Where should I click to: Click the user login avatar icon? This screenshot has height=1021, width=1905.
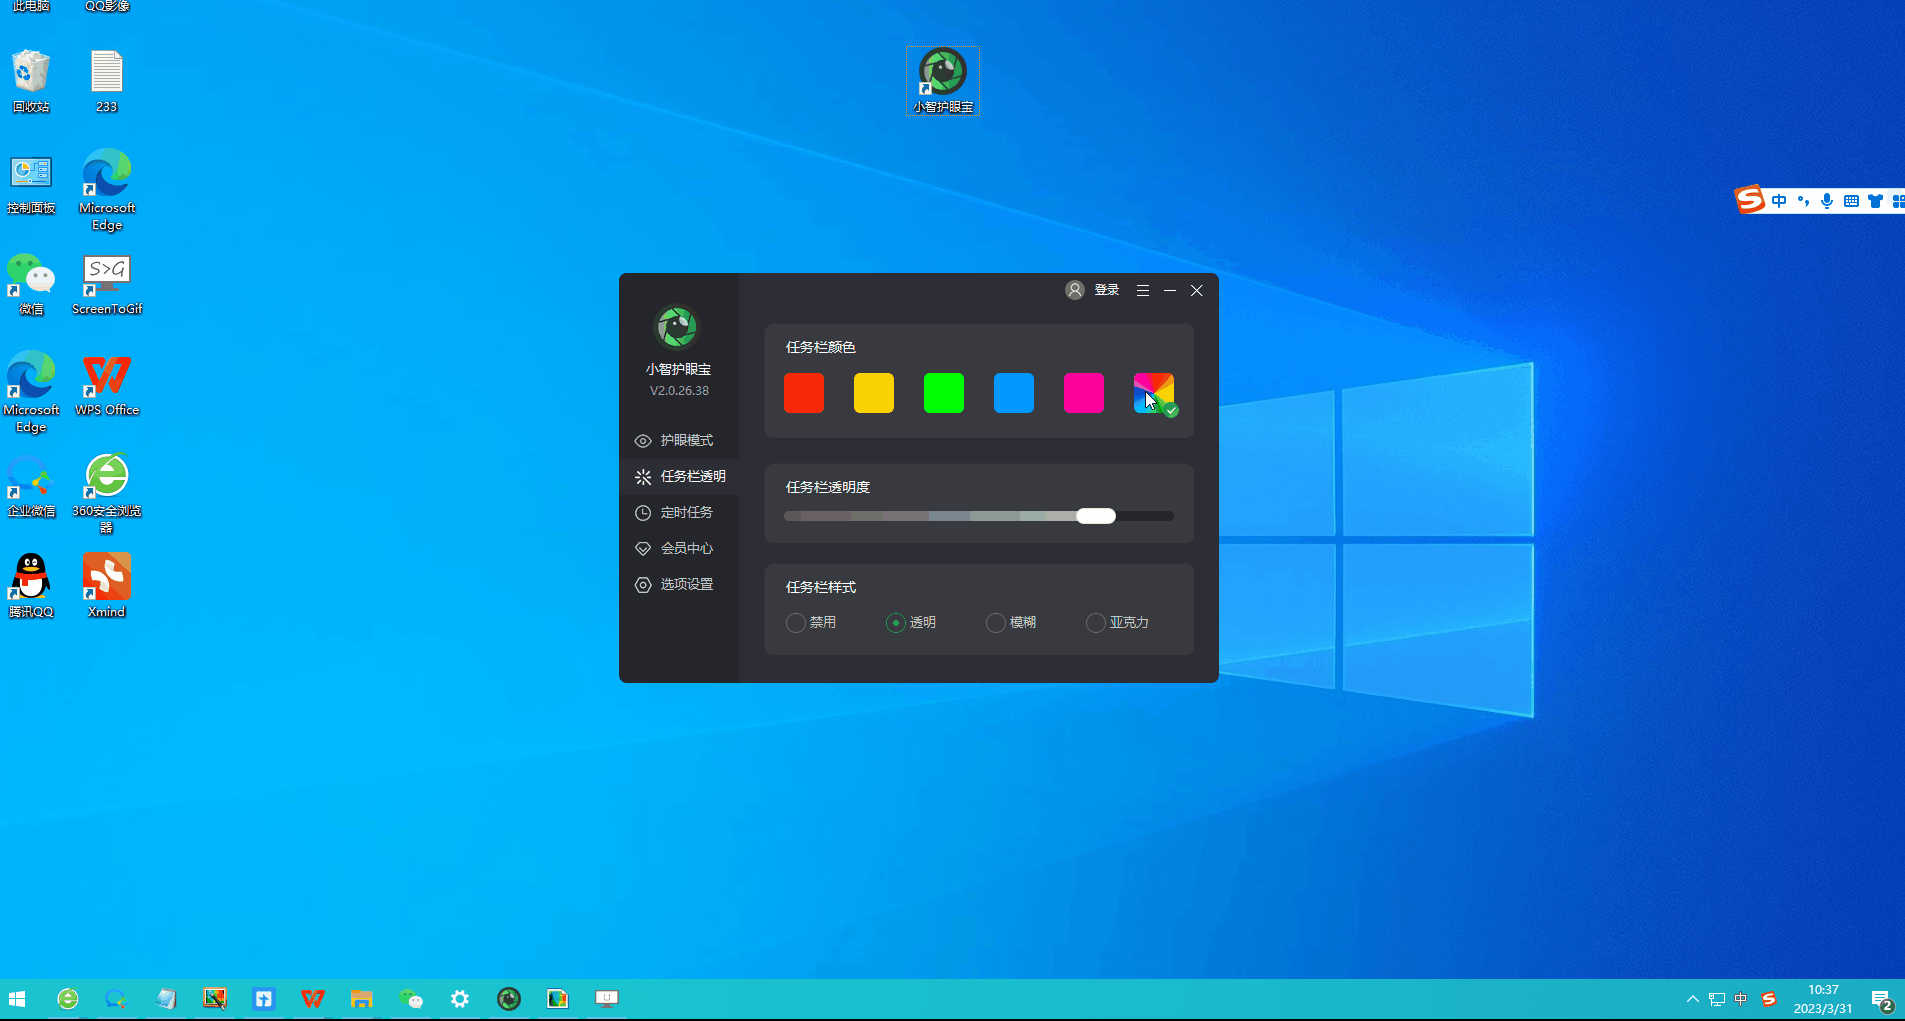tap(1074, 290)
